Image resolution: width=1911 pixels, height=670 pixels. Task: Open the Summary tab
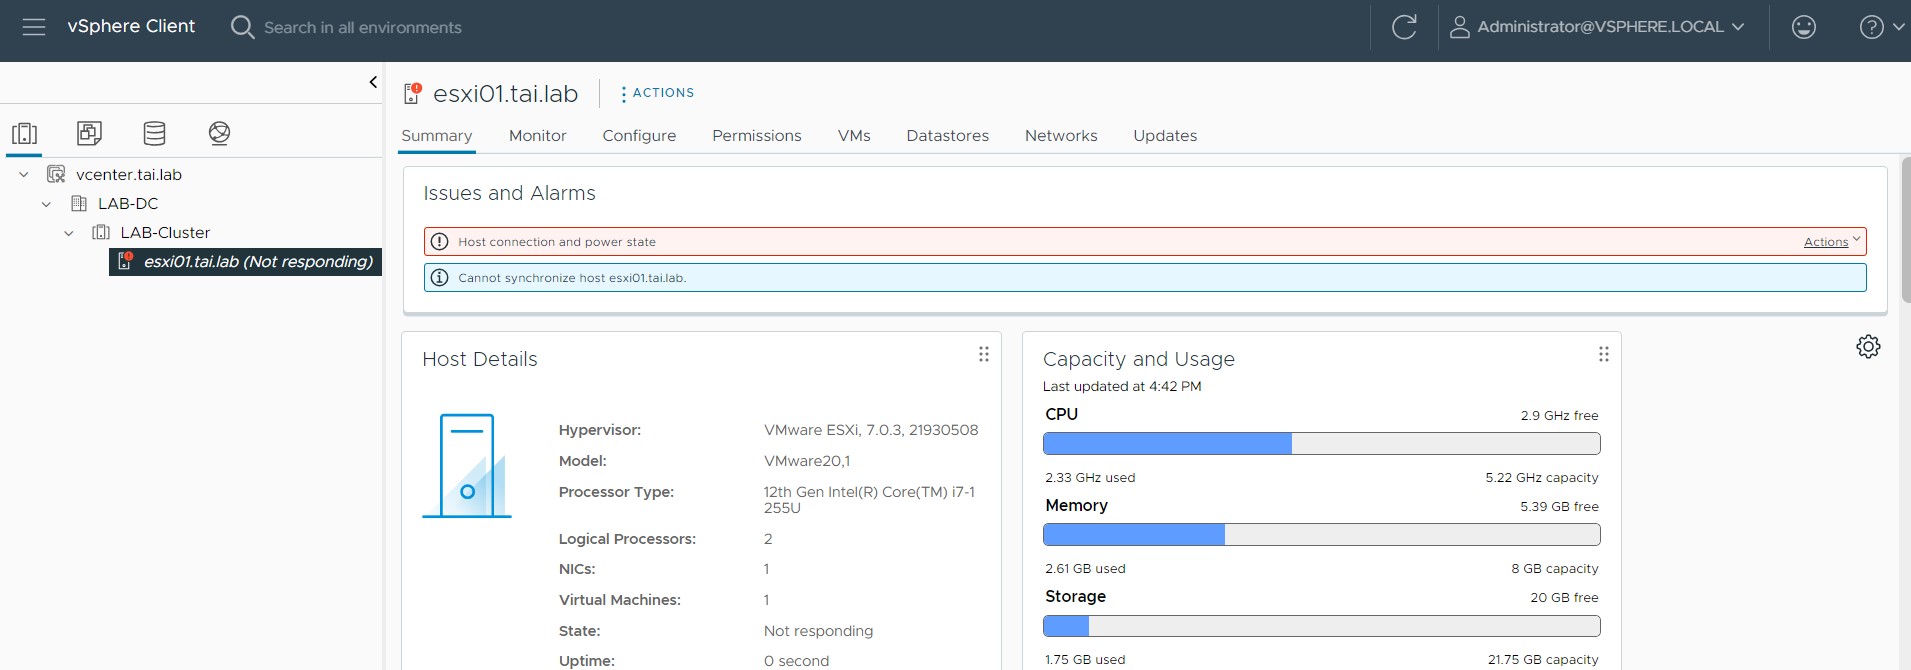pos(436,136)
